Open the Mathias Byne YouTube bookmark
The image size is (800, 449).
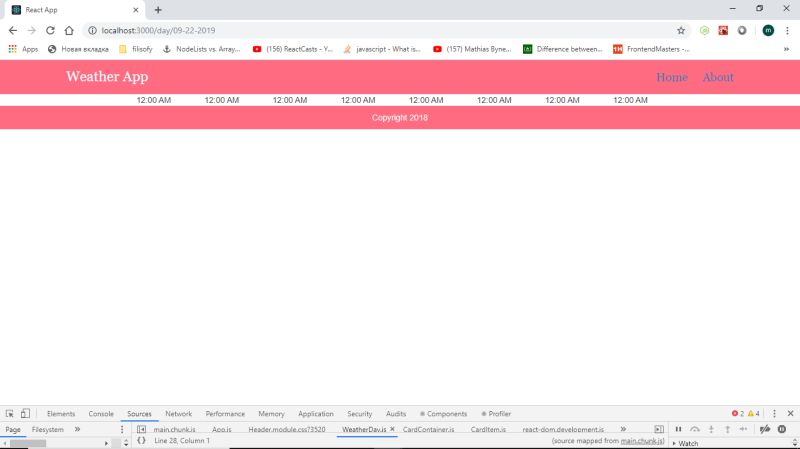pos(472,49)
